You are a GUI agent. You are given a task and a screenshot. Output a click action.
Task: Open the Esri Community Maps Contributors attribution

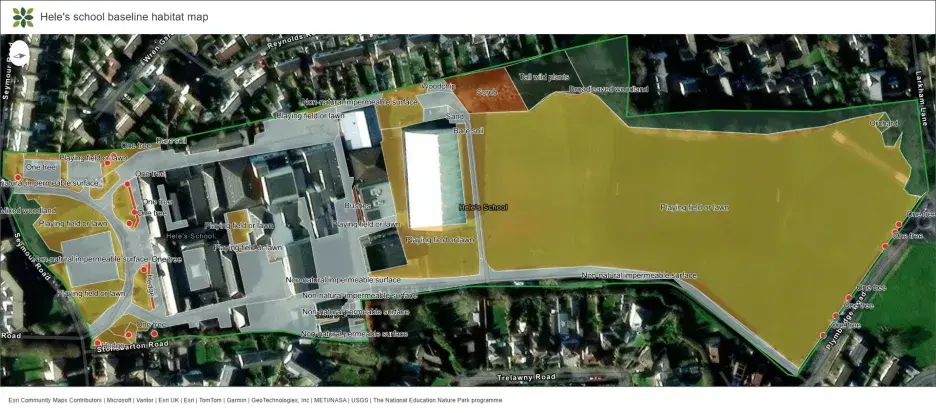tap(55, 400)
